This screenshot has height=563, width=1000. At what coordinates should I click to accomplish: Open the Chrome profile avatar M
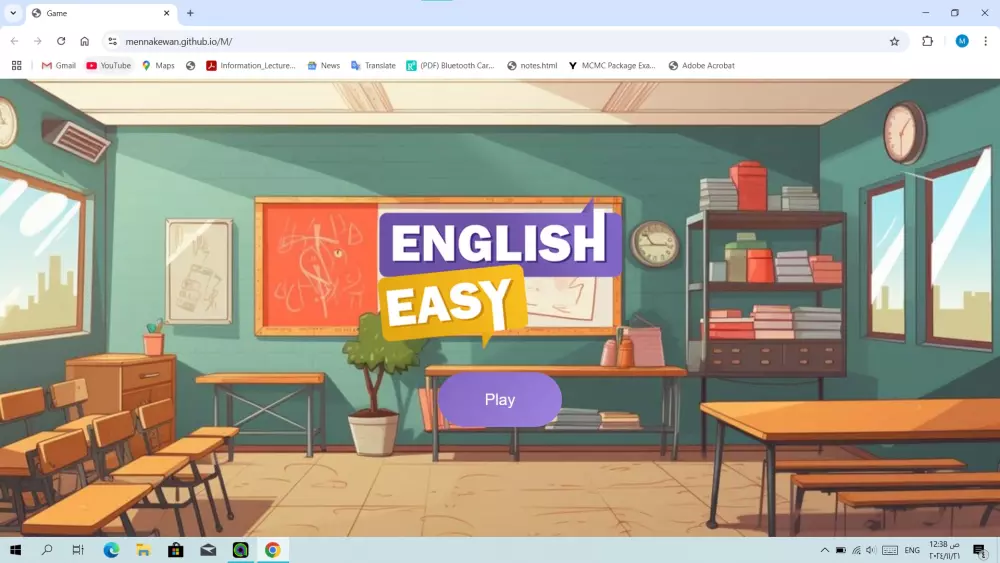962,41
